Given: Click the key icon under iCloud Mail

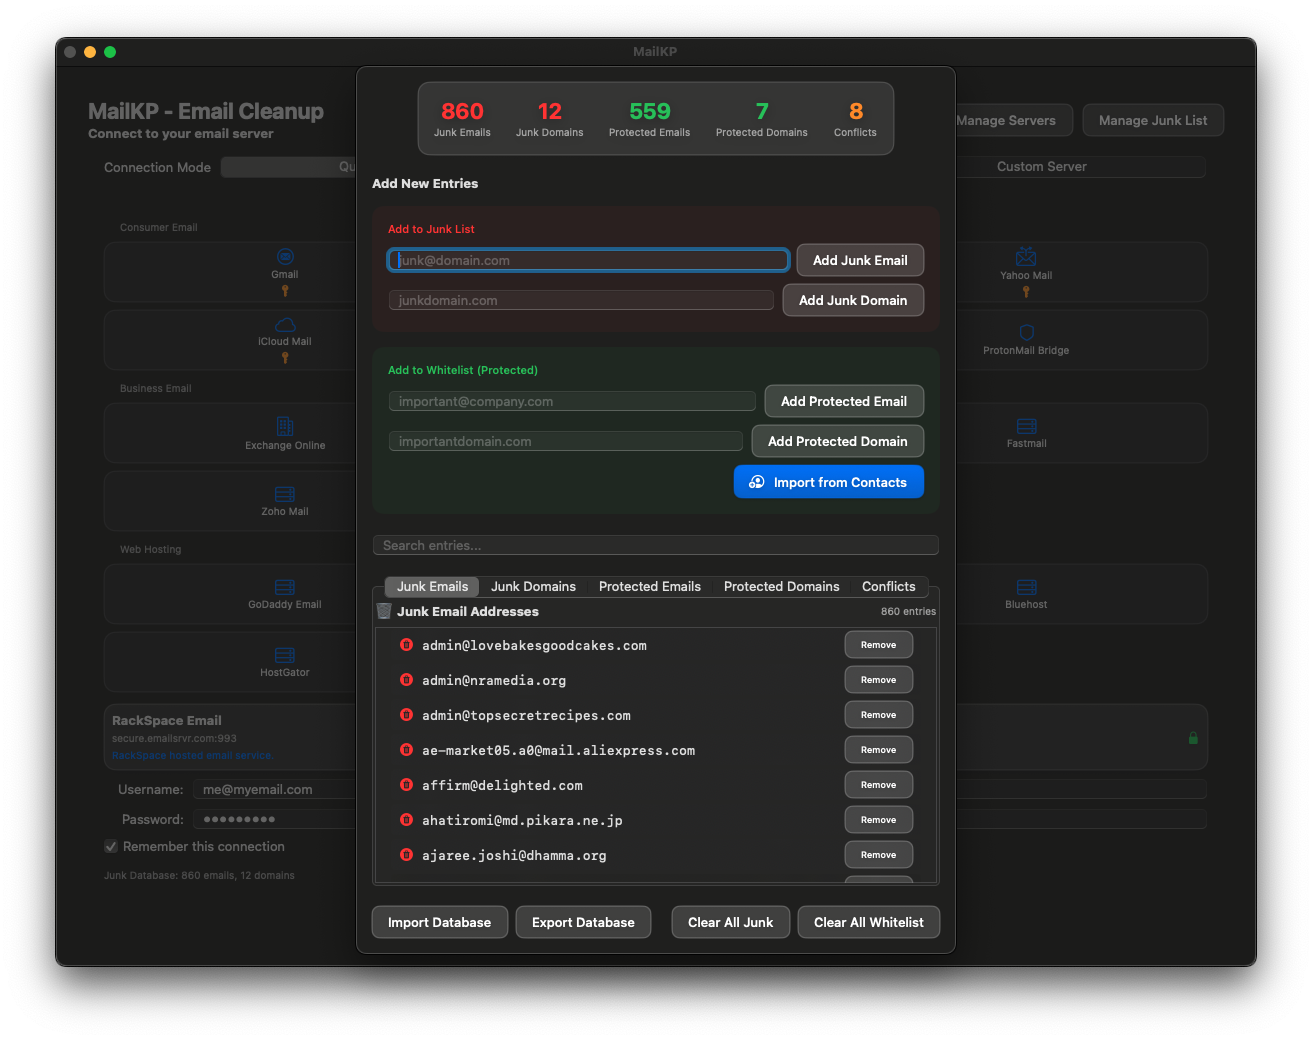Looking at the screenshot, I should pos(285,357).
